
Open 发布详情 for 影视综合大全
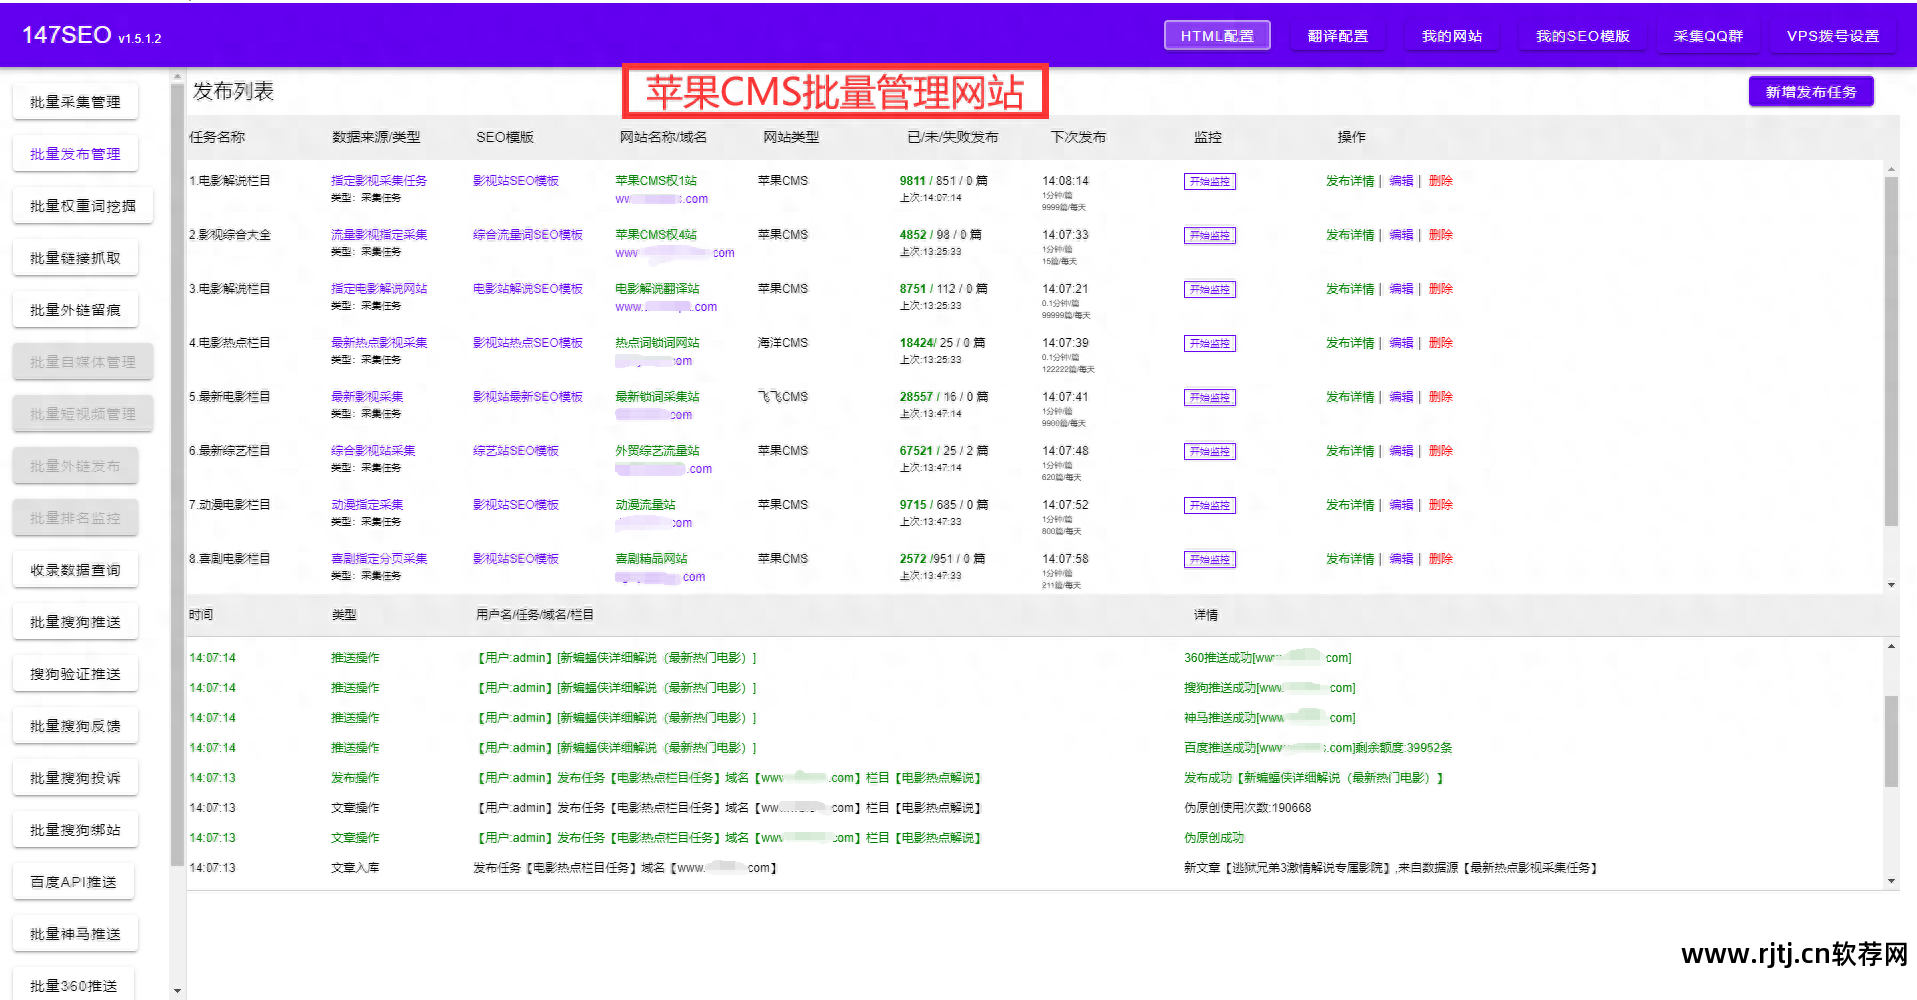1350,235
